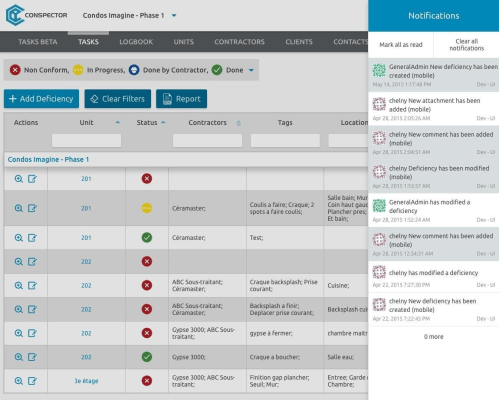This screenshot has width=499, height=400.
Task: Click the Conspector logo
Action: point(36,15)
